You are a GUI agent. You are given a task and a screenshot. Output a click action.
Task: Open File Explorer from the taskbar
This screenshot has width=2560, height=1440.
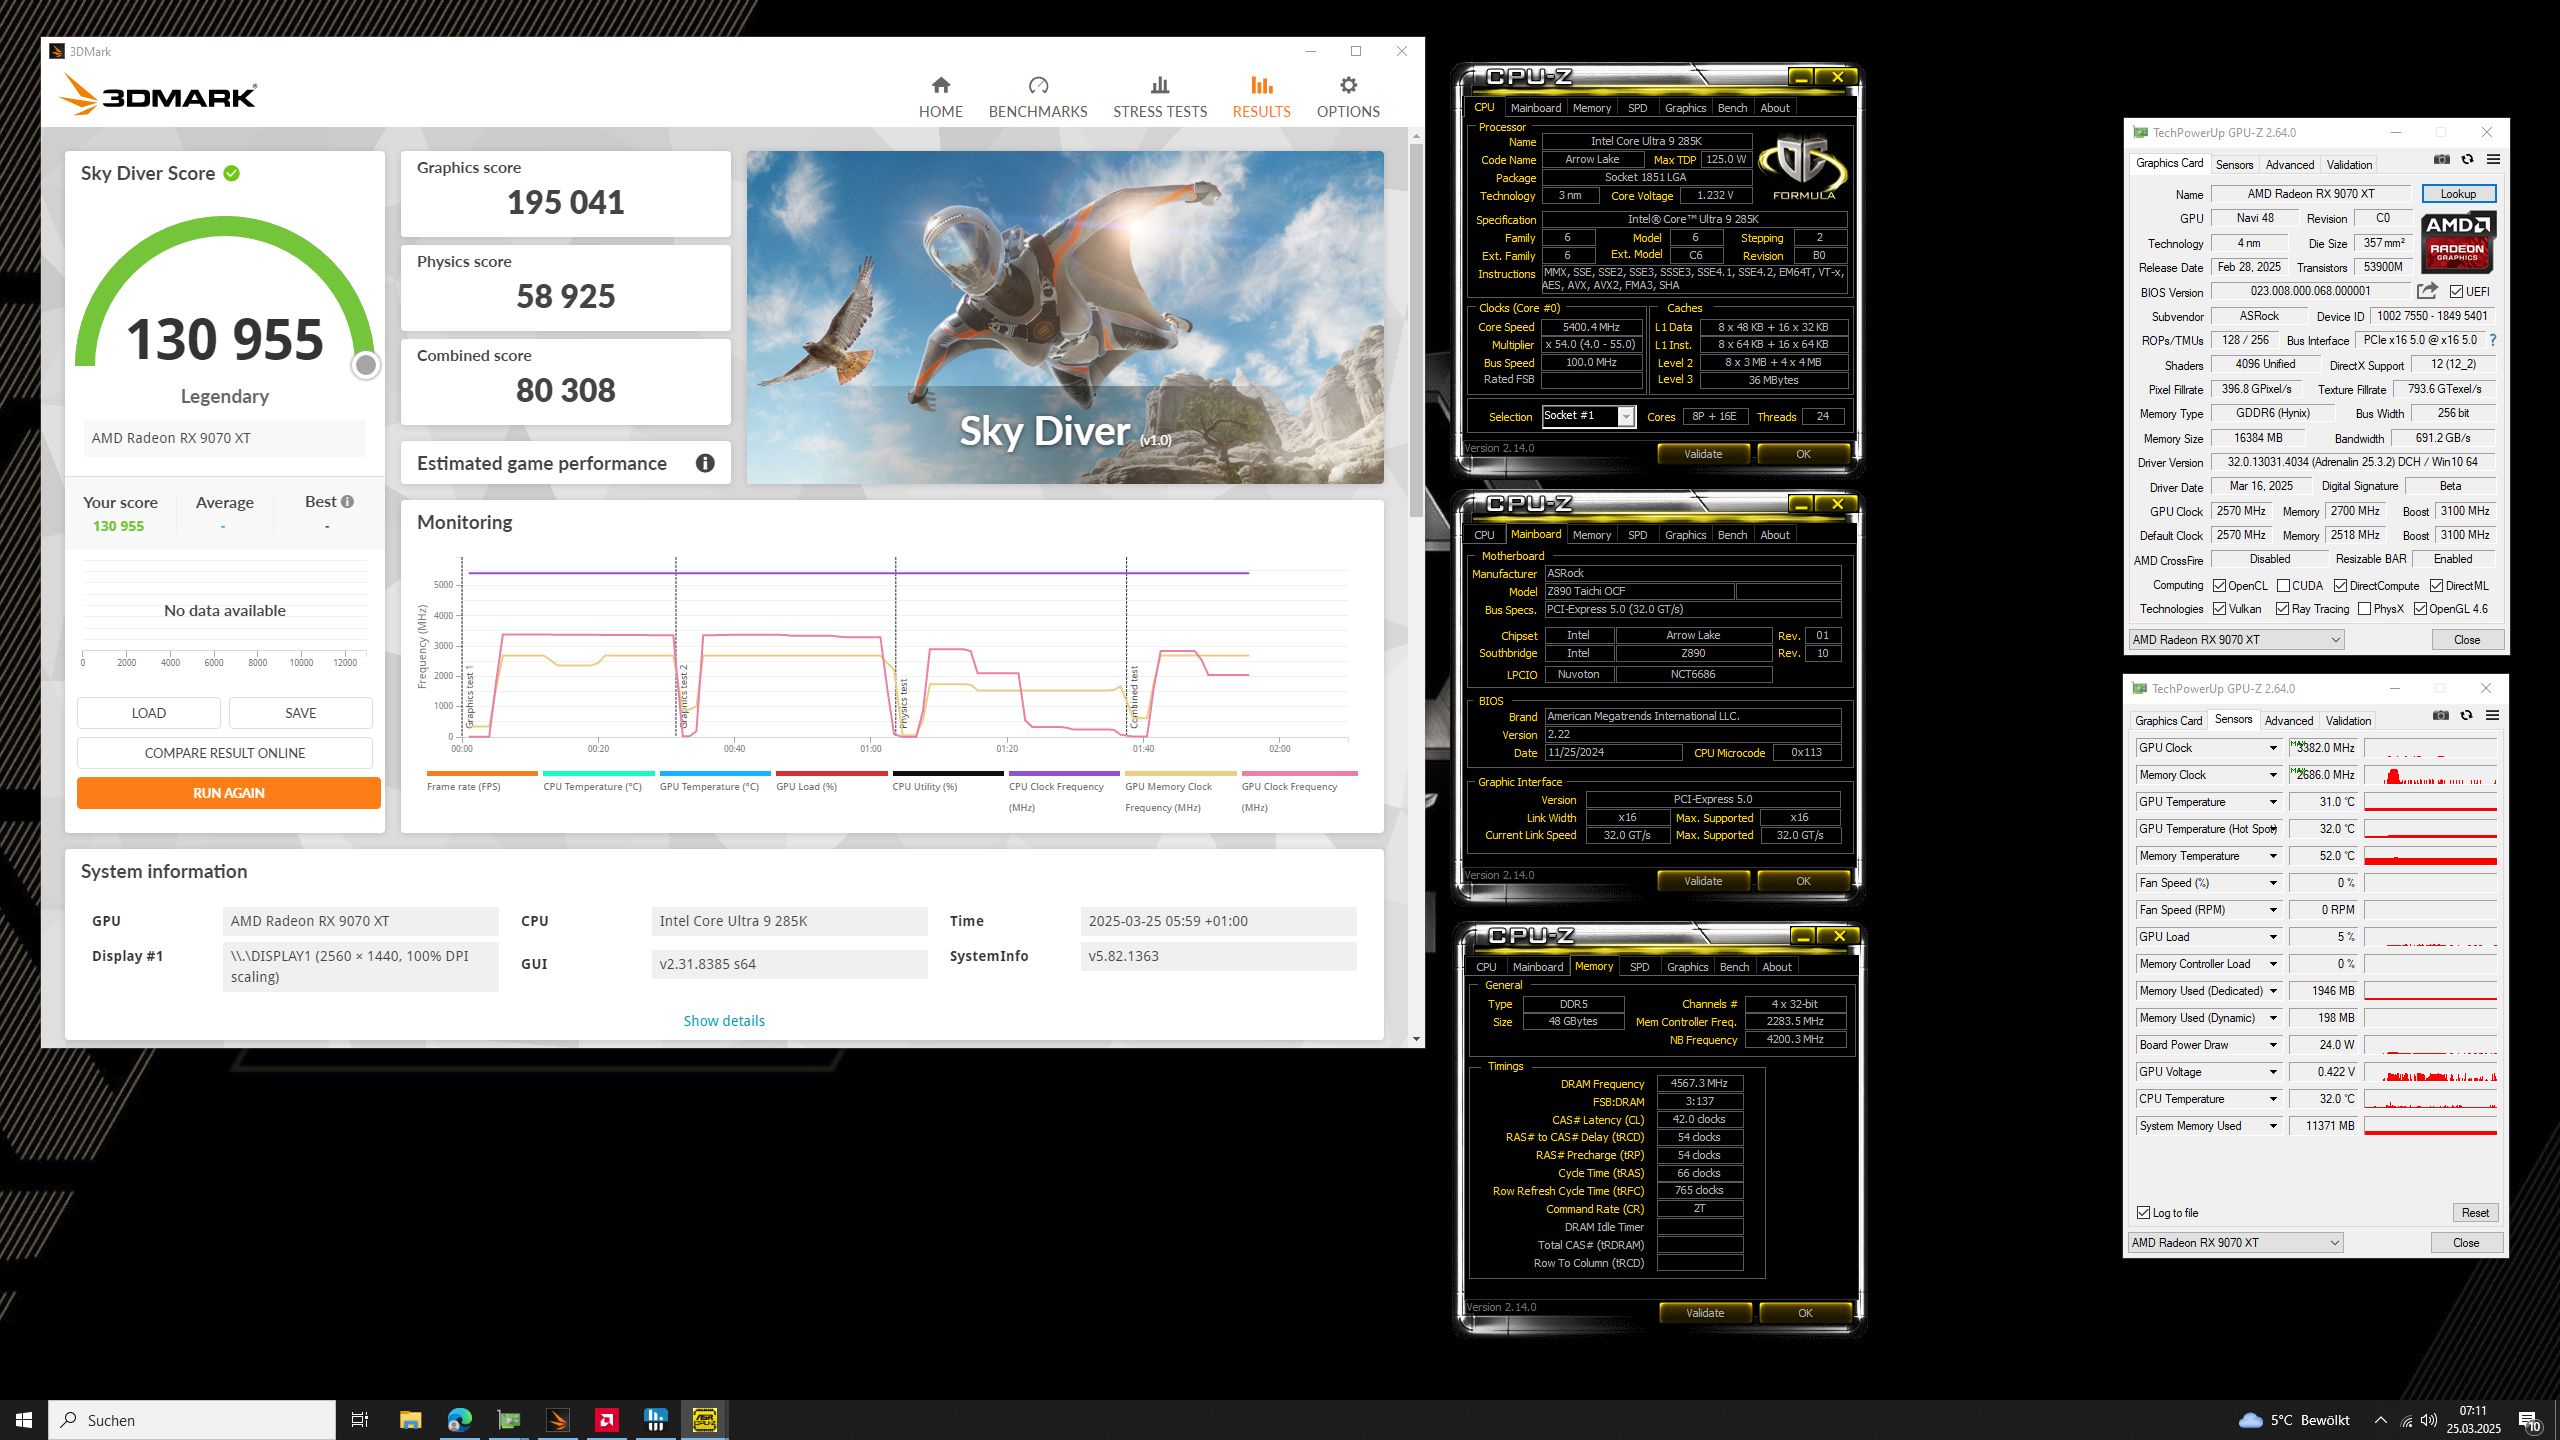(x=410, y=1420)
